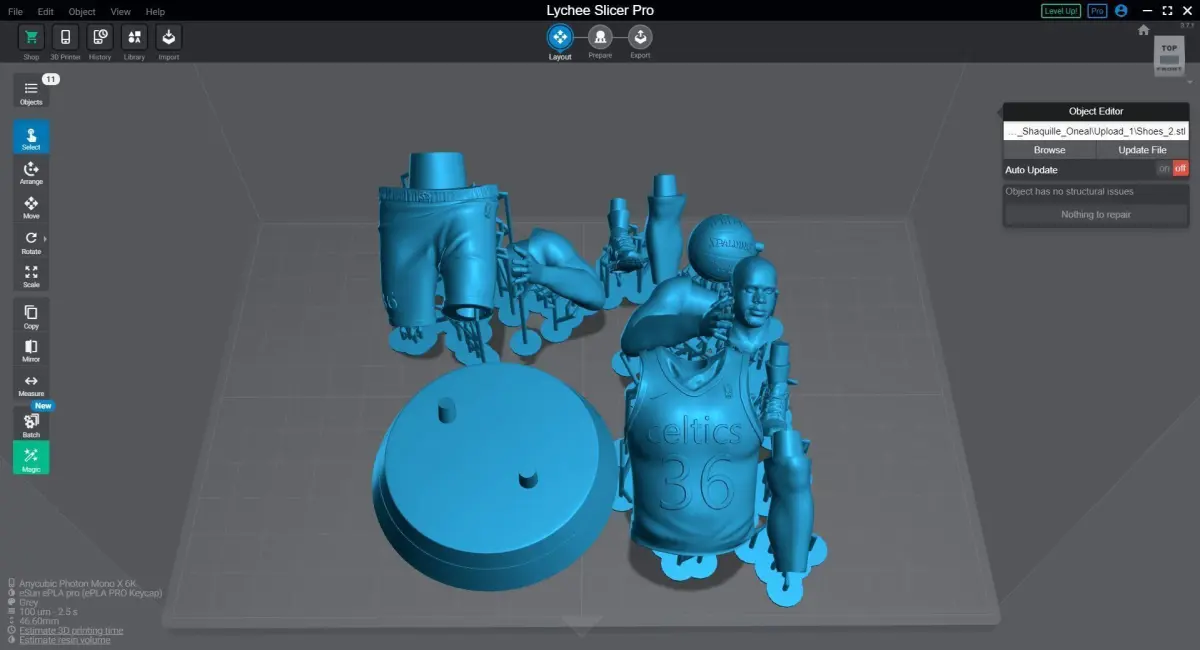Open the Objects list panel

pyautogui.click(x=31, y=92)
